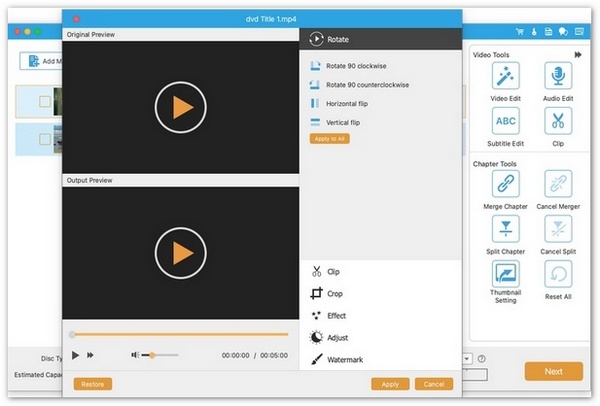The width and height of the screenshot is (600, 406).
Task: Open the Clip tool in Video Tools
Action: pyautogui.click(x=558, y=121)
